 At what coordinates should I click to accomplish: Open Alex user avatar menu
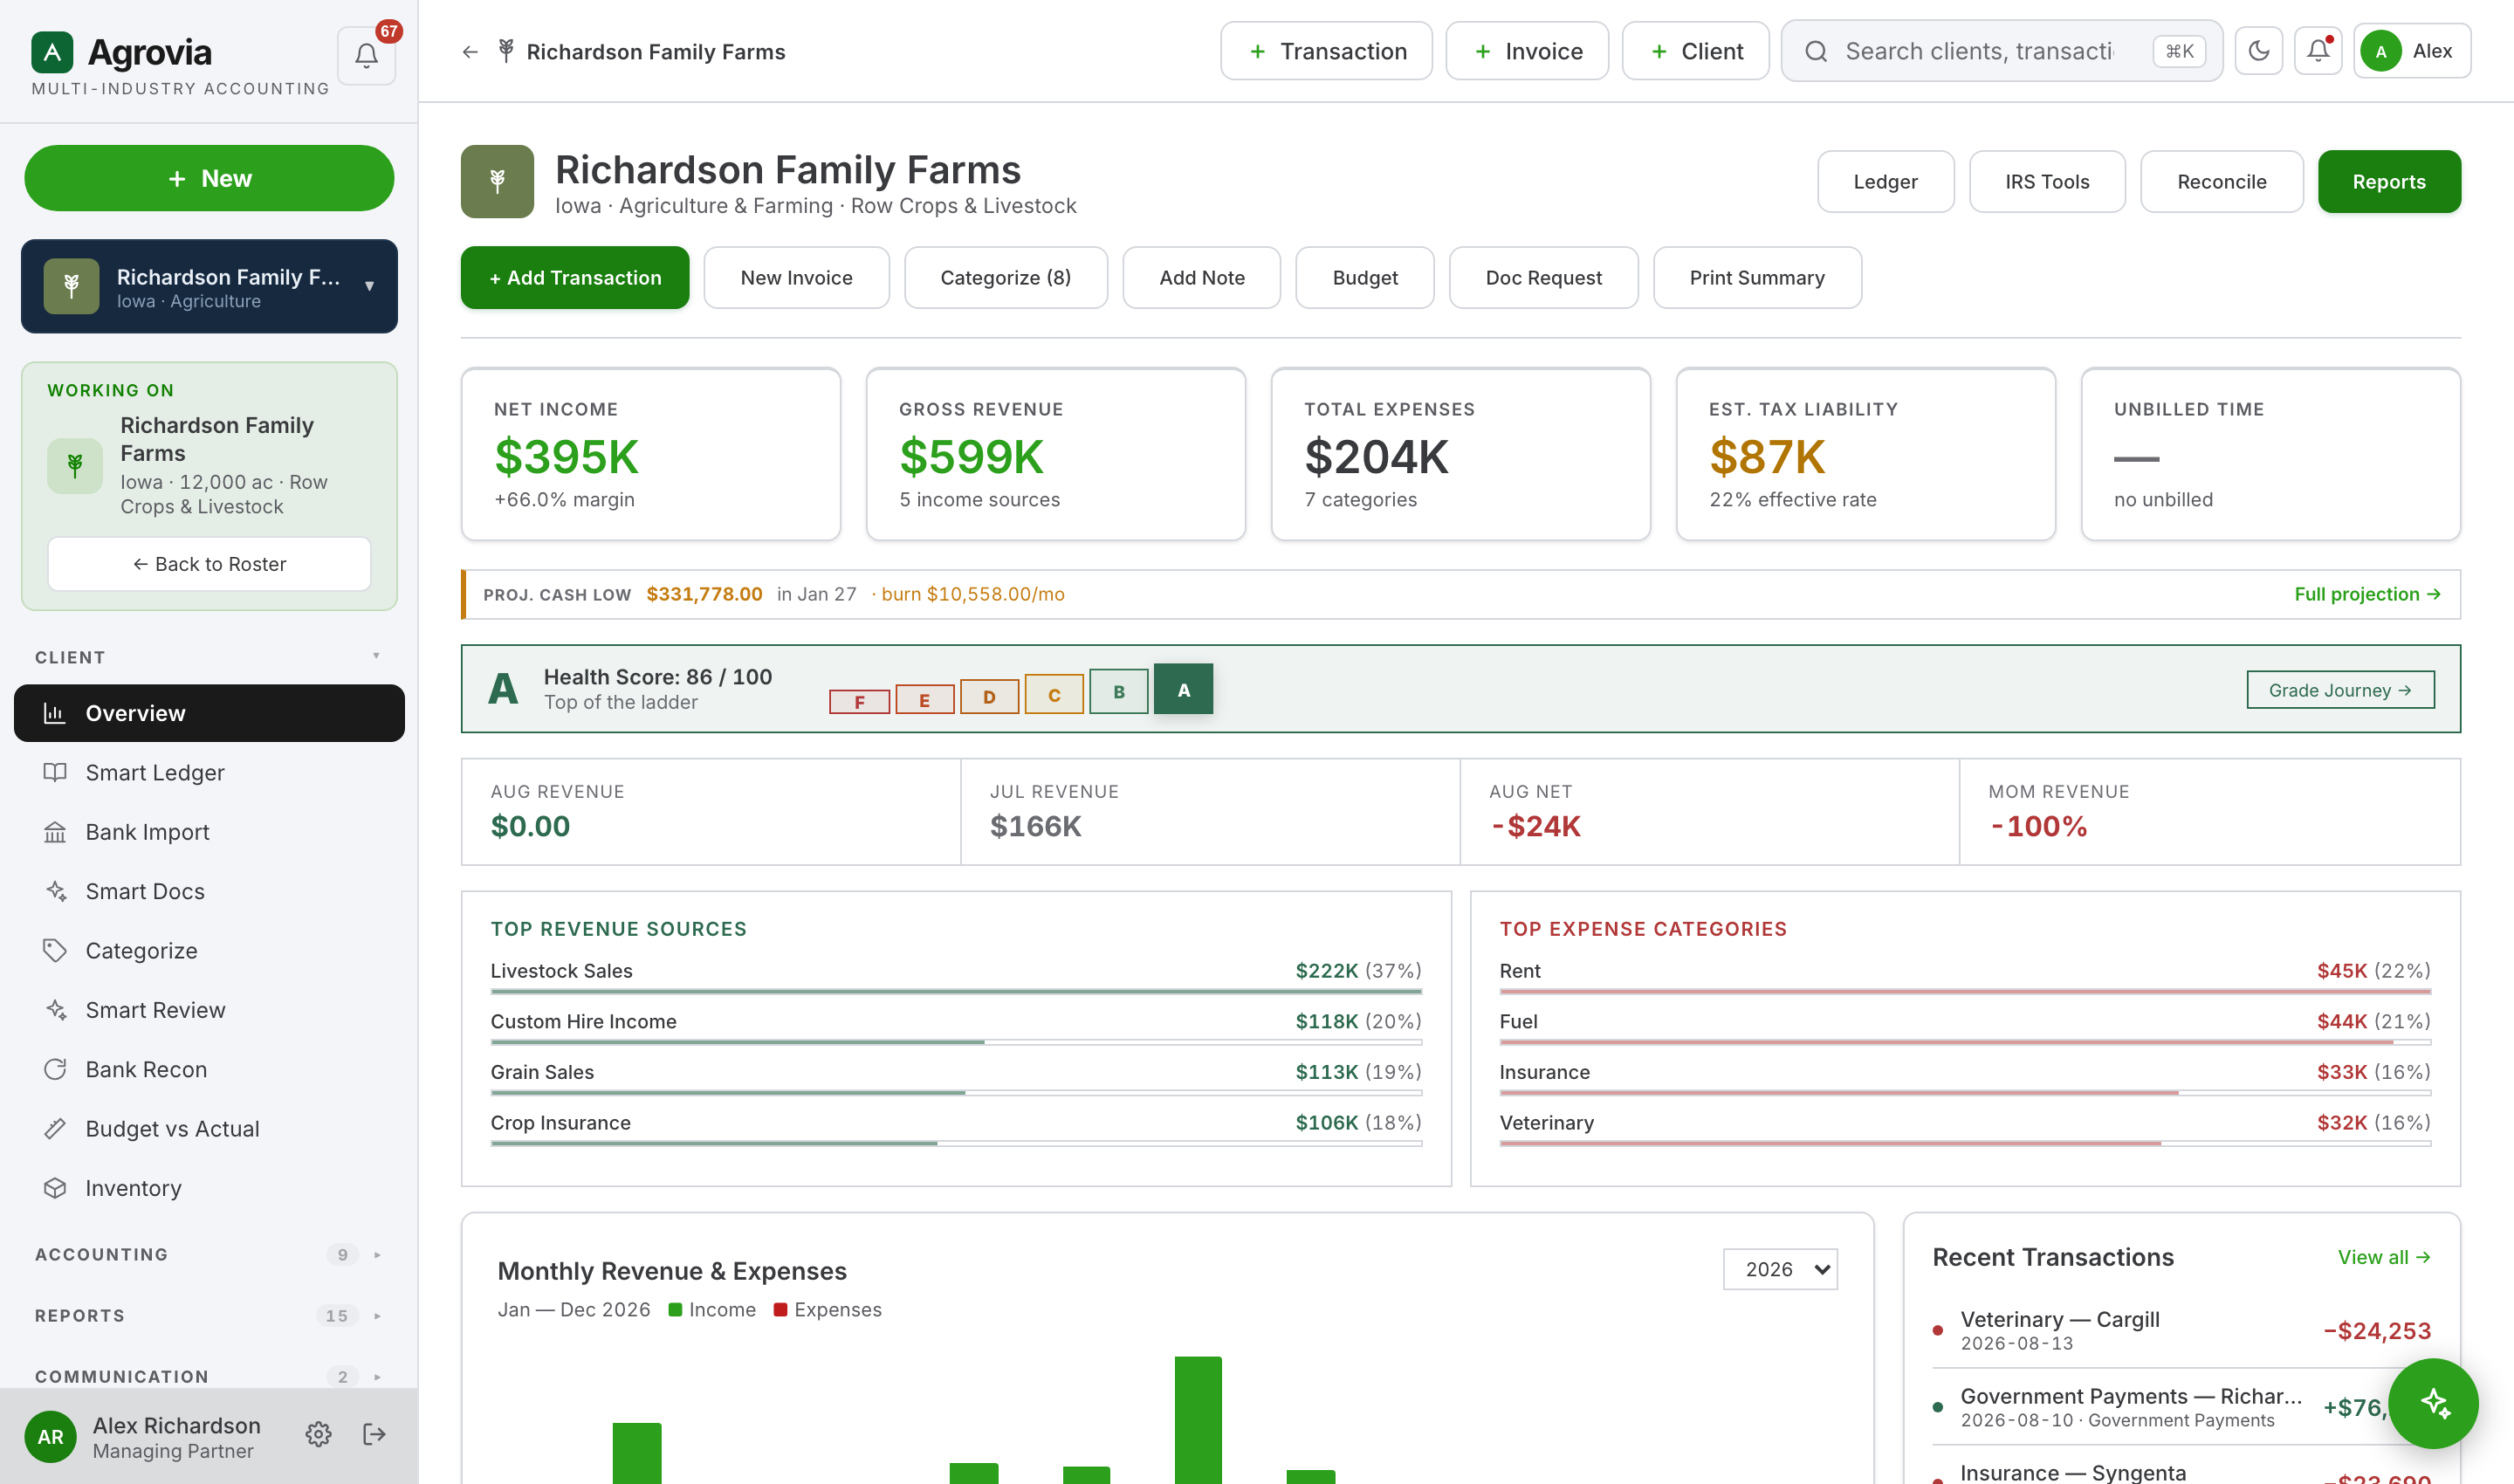point(2411,51)
